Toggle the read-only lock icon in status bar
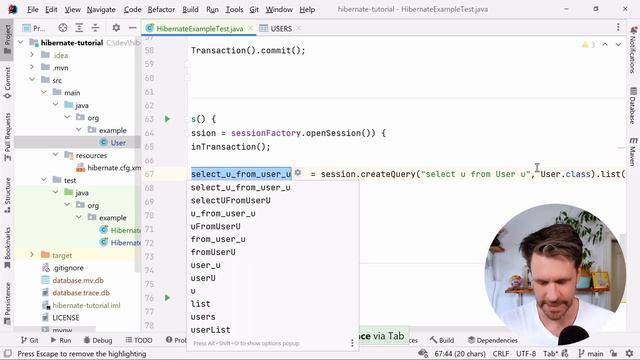640x360 pixels. click(613, 353)
